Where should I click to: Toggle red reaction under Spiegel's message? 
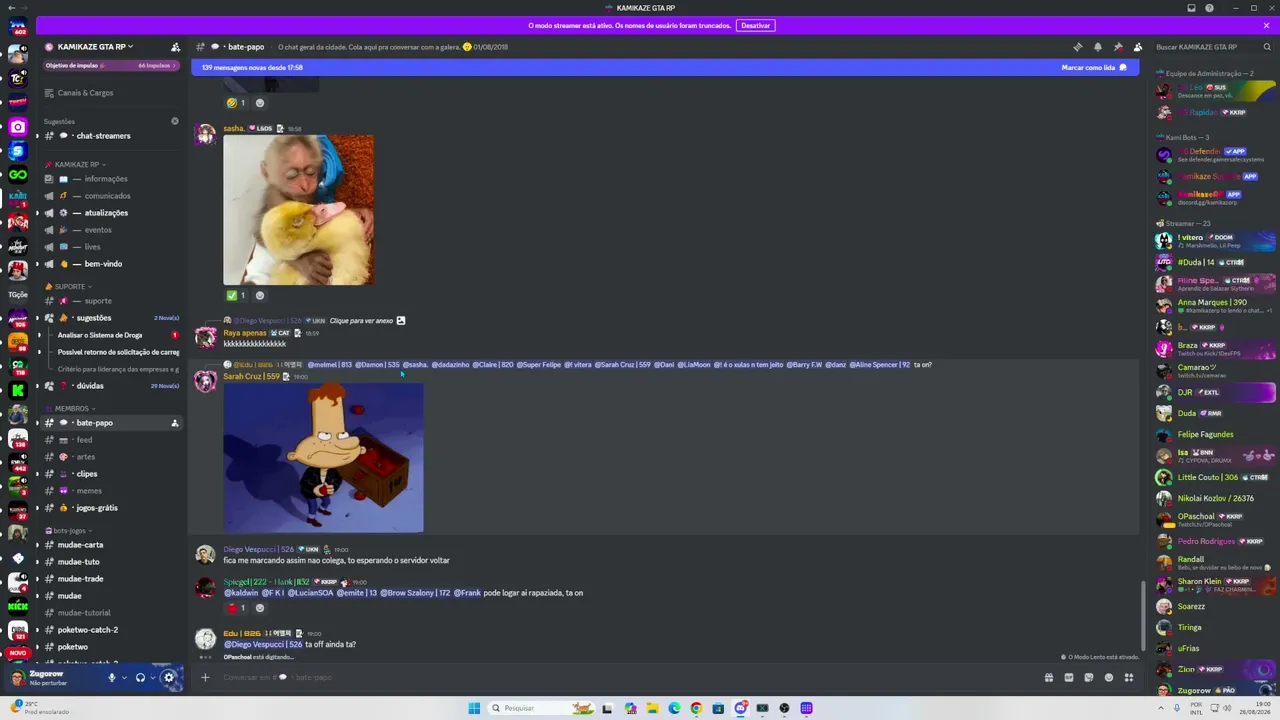[236, 608]
